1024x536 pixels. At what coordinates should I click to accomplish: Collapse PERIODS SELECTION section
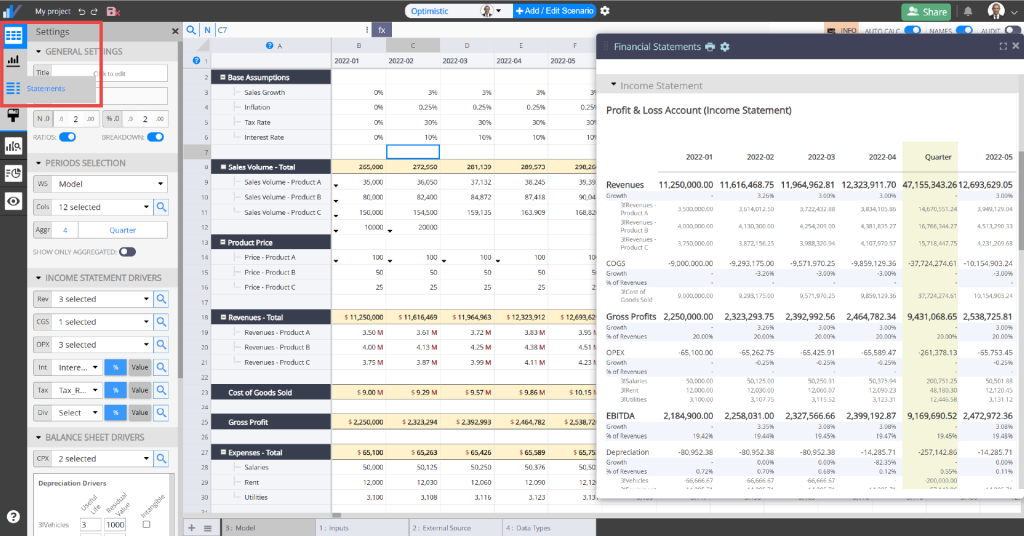(x=39, y=163)
